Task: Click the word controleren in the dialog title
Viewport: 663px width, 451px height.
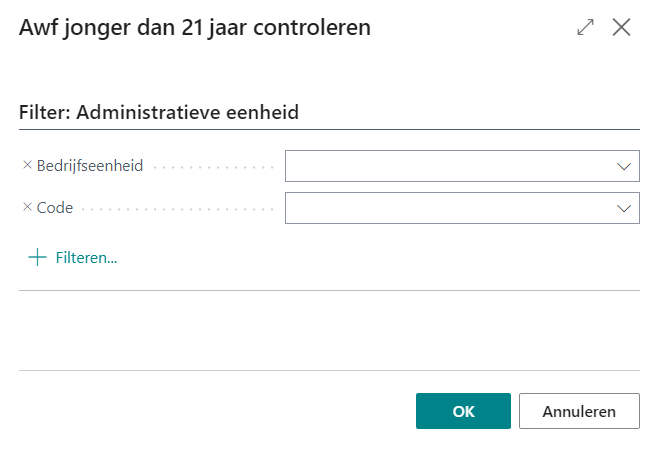Action: [318, 28]
